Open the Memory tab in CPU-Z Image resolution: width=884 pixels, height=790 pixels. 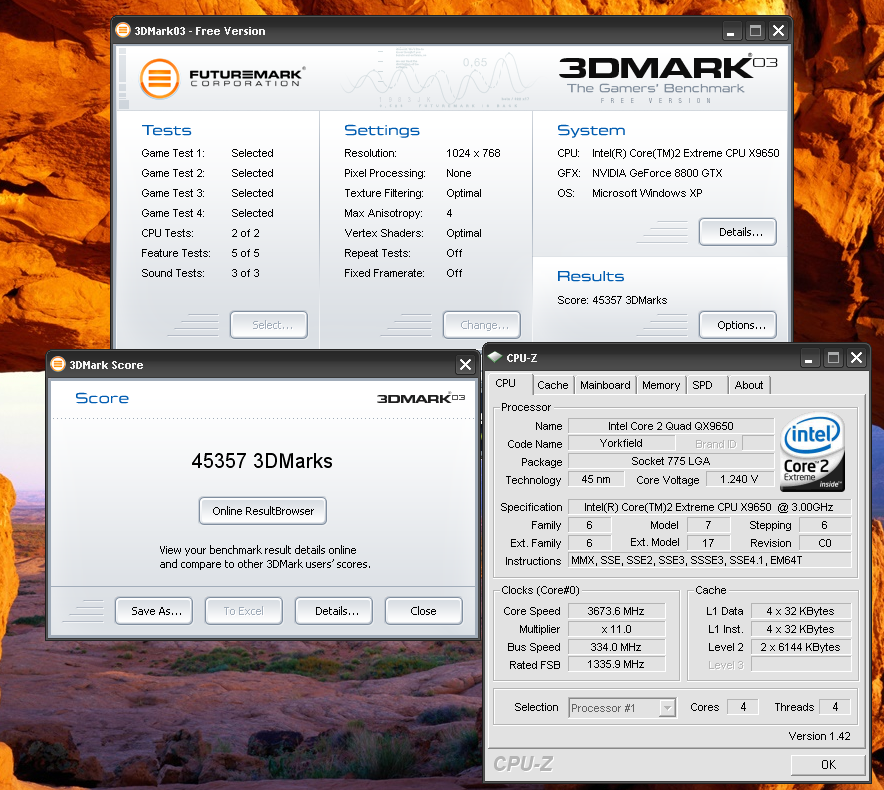click(661, 385)
